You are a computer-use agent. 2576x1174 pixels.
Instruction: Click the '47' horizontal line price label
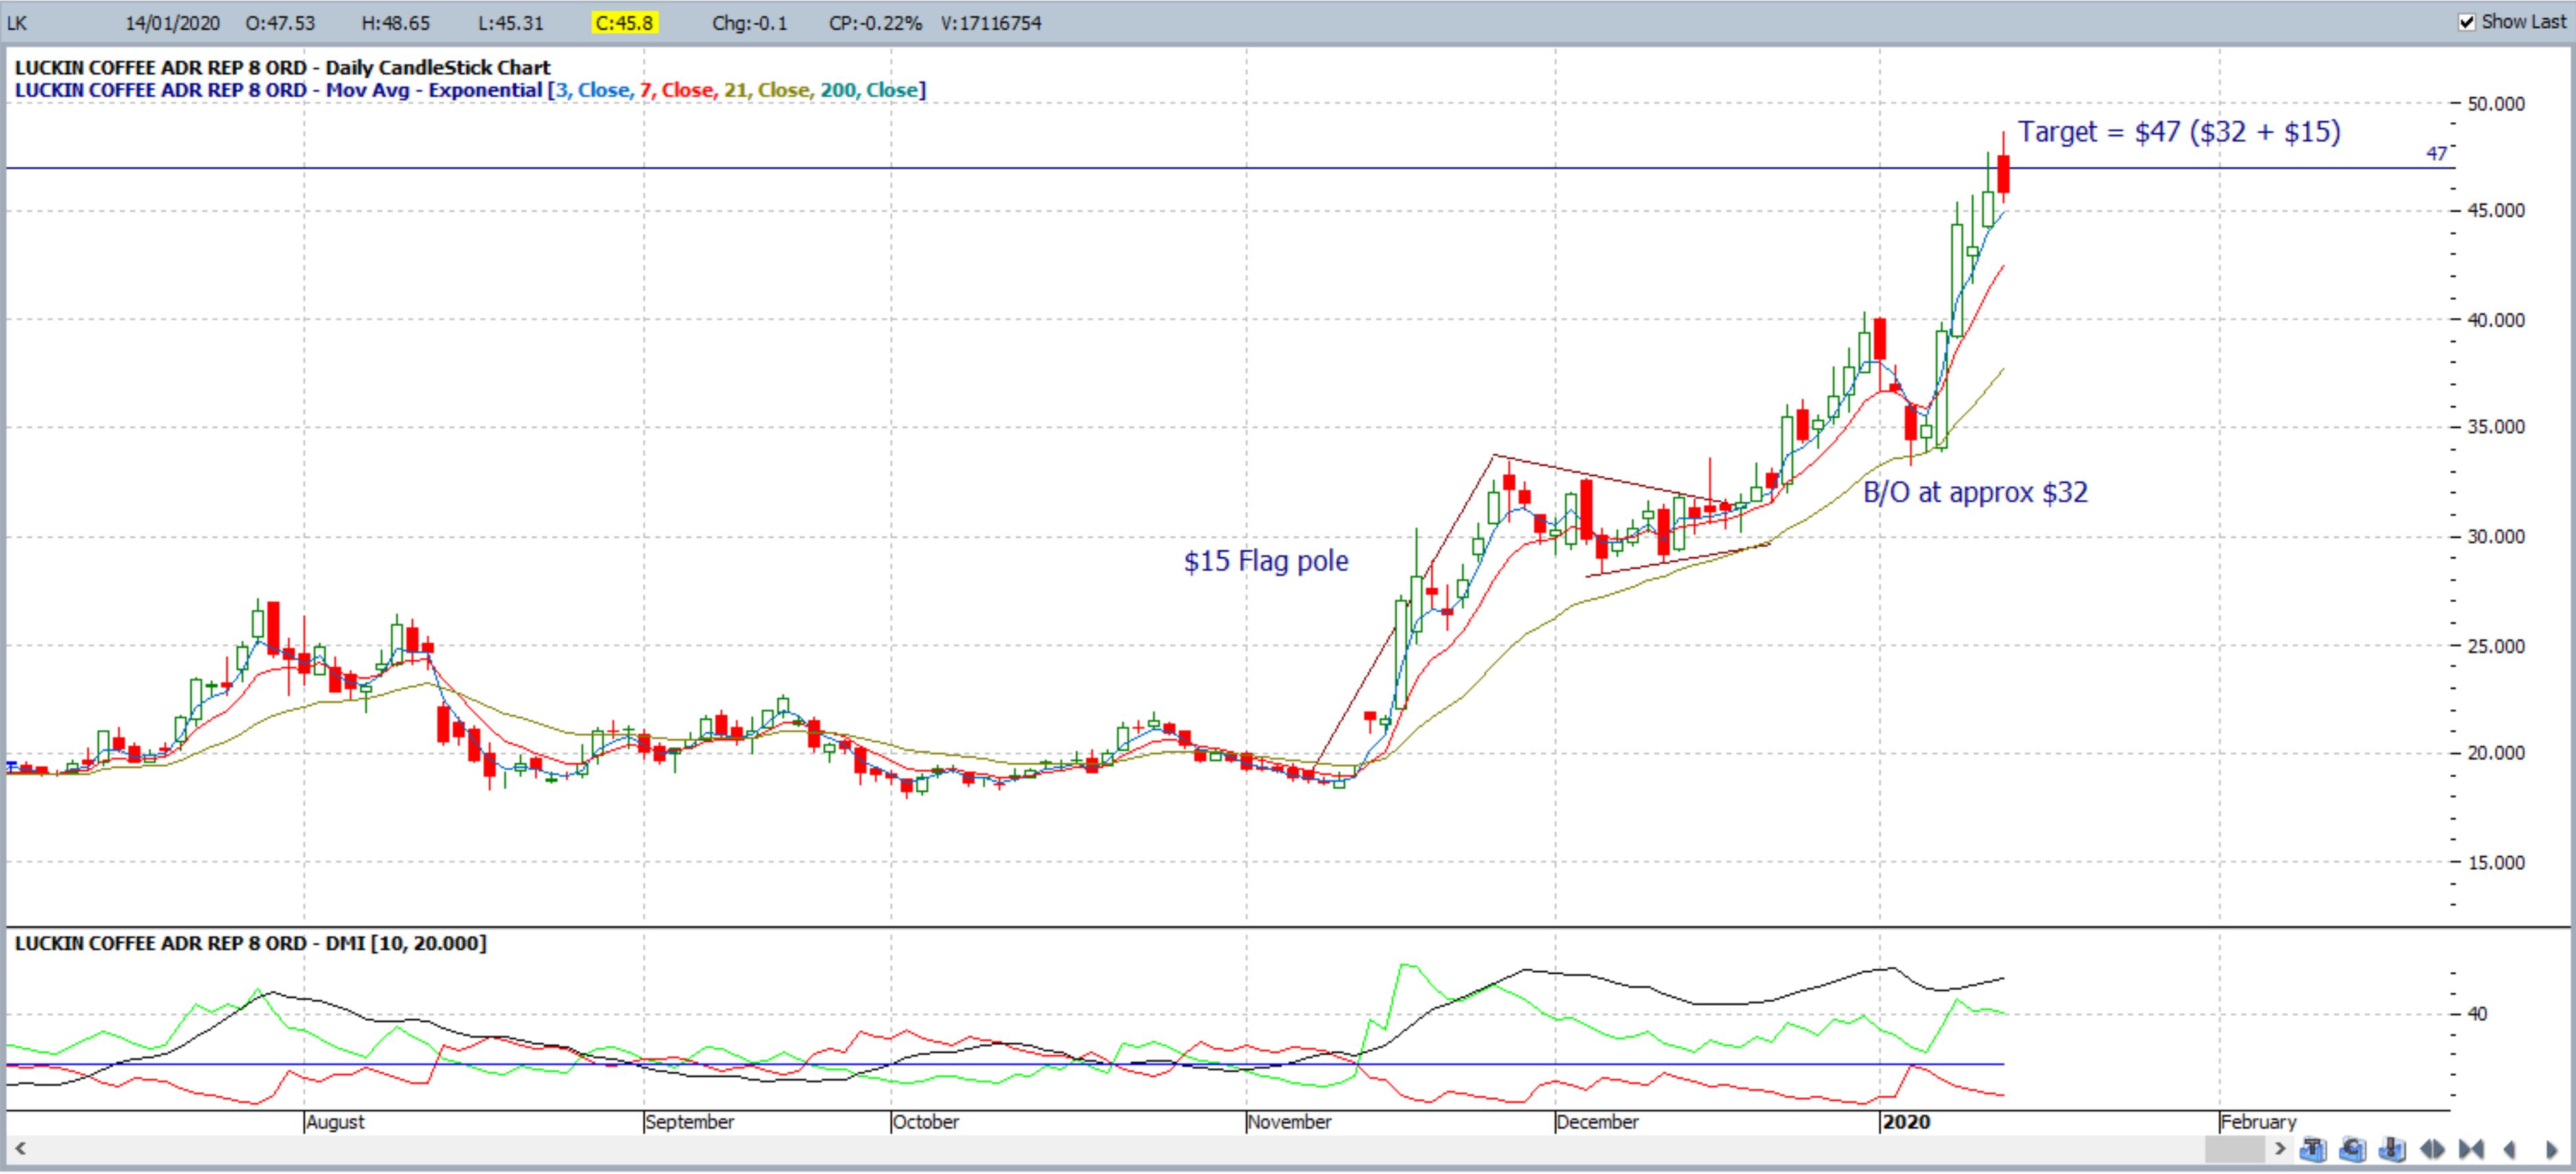tap(2436, 154)
